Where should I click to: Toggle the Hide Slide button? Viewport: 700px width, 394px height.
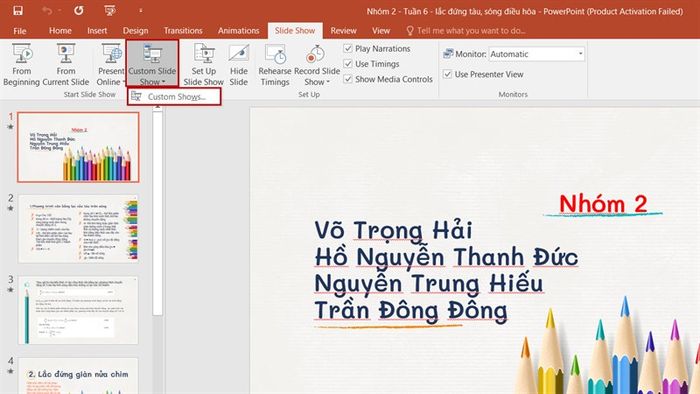pyautogui.click(x=238, y=65)
